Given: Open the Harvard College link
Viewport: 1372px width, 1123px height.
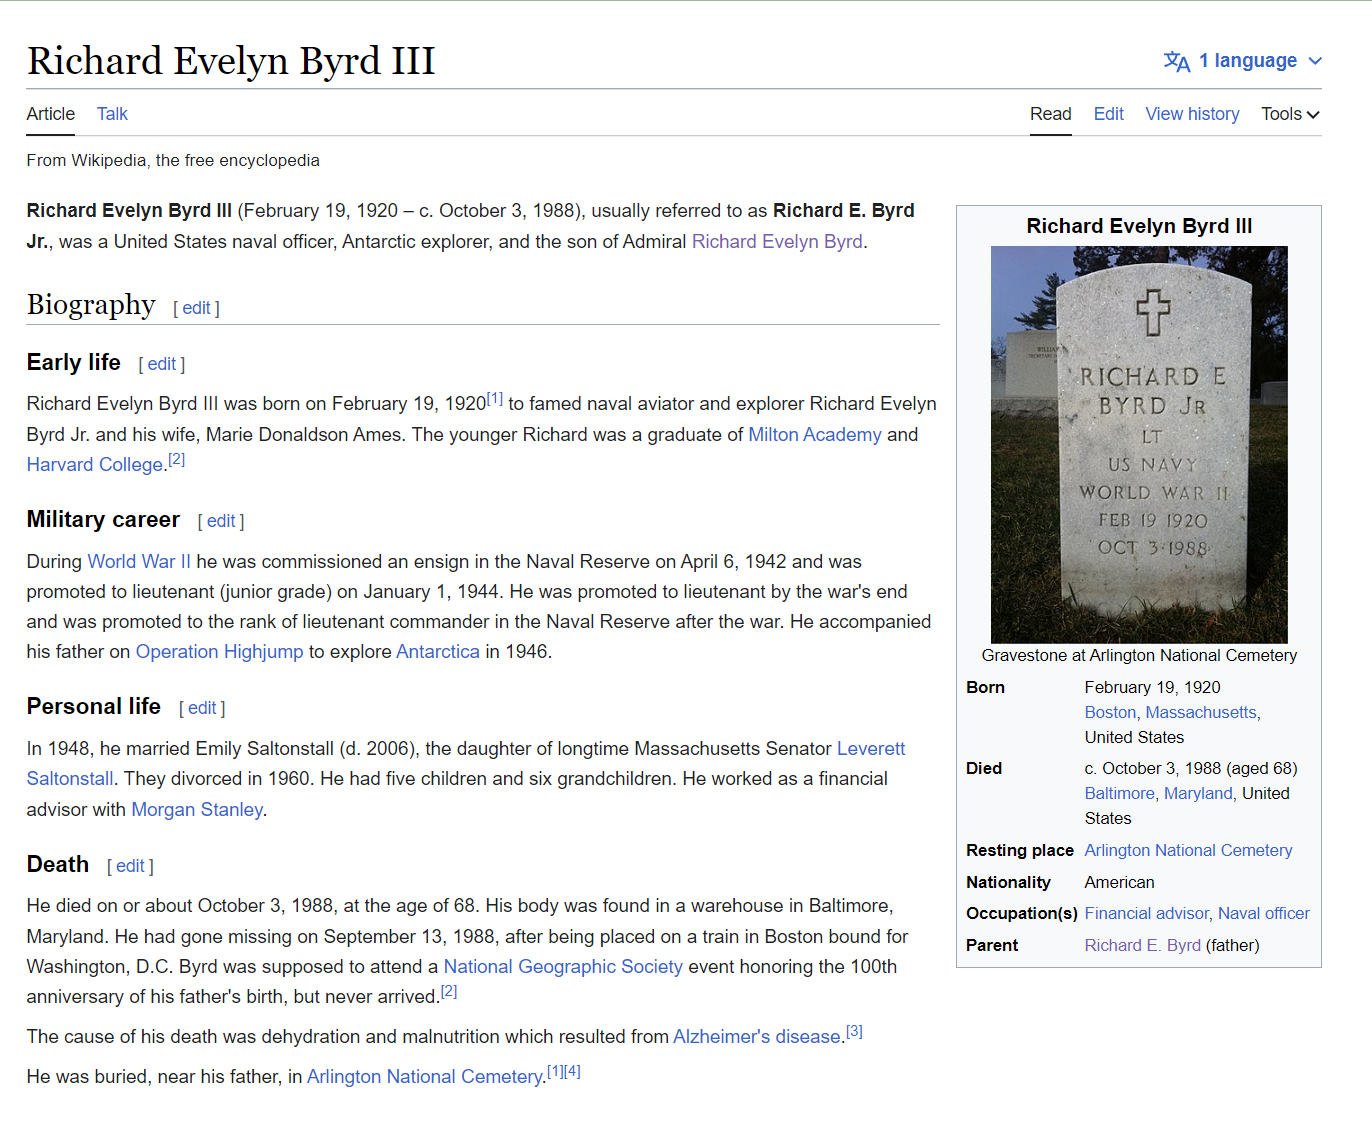Looking at the screenshot, I should (95, 464).
